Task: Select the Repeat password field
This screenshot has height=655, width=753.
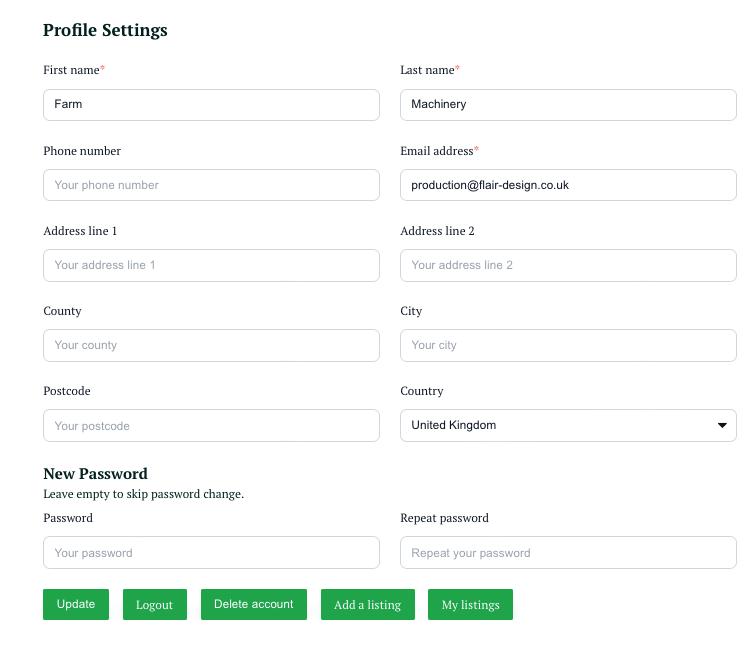Action: point(568,553)
